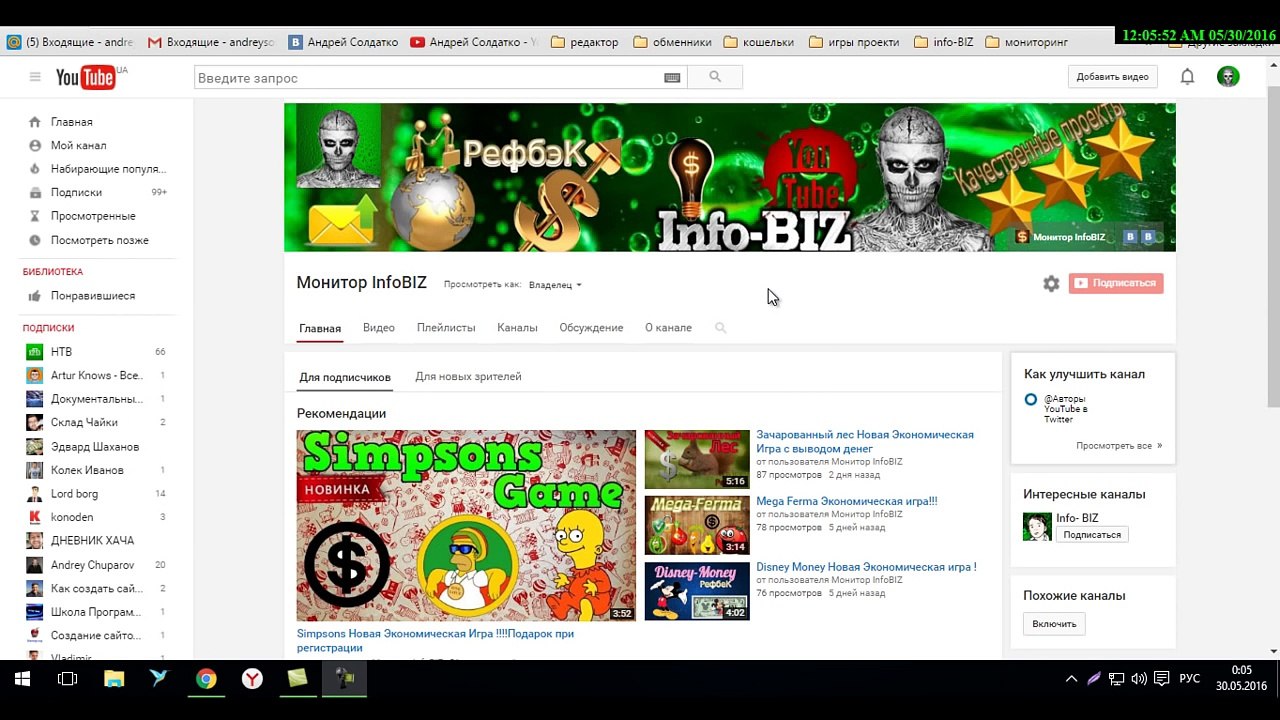This screenshot has height=720, width=1280.
Task: Open Disney Money Новая Экономическая игра link
Action: click(866, 567)
